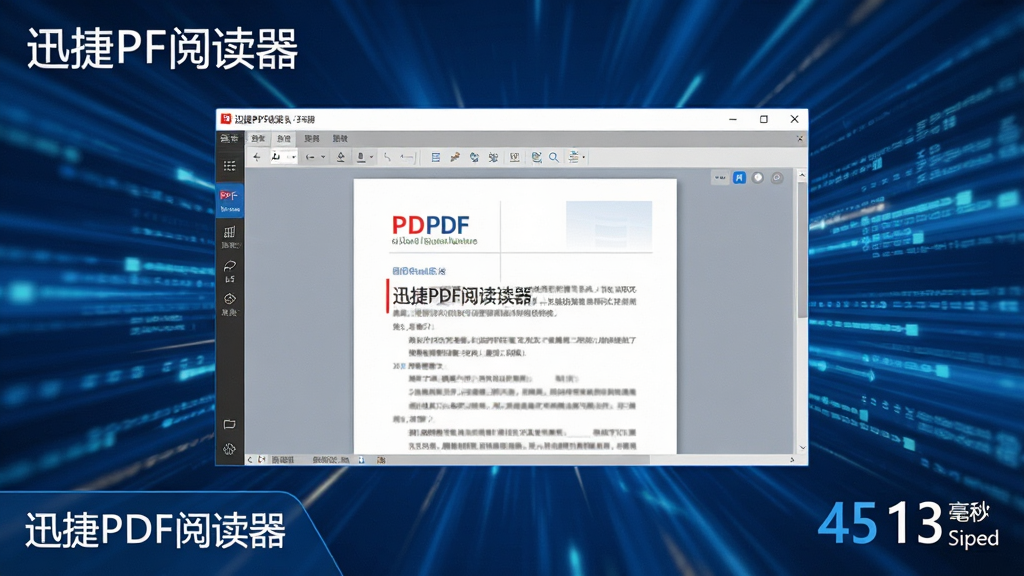Click the blue list layout icon
1024x576 pixels.
[x=436, y=157]
